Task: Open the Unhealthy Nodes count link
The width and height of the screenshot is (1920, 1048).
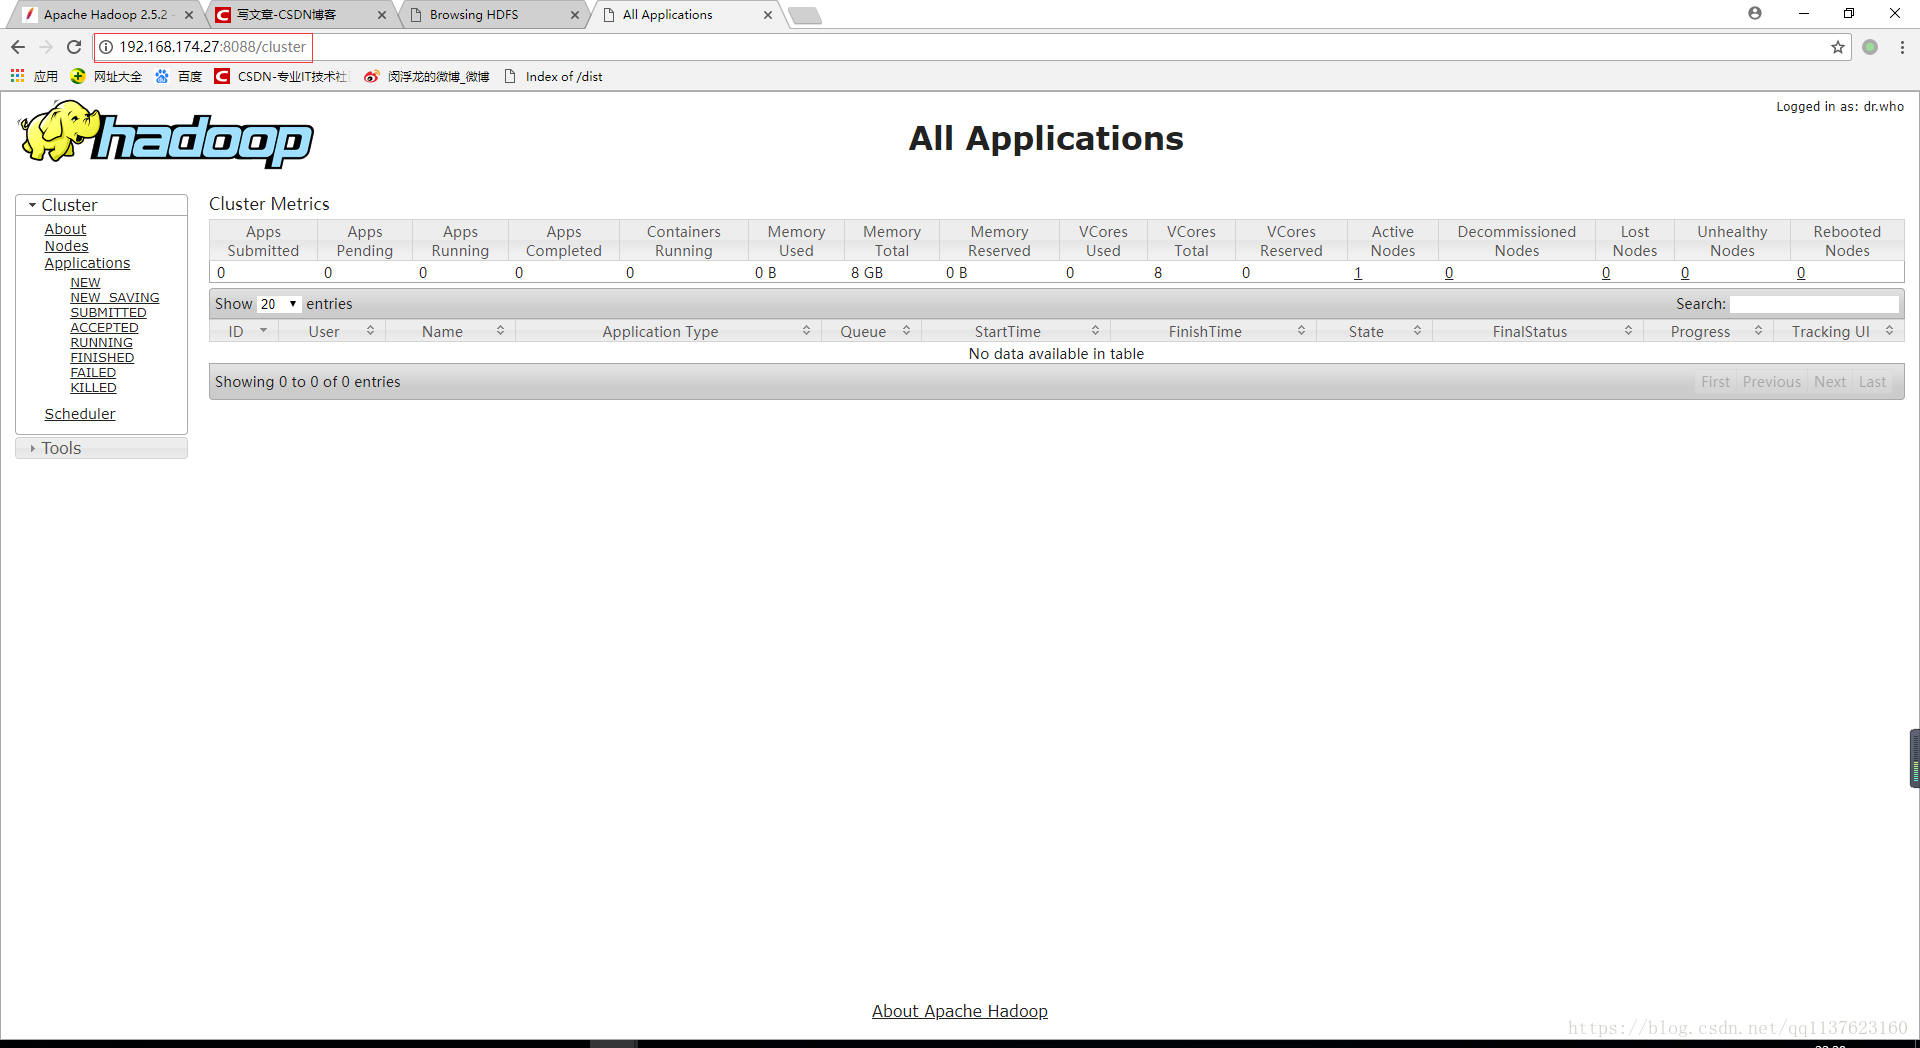Action: [x=1685, y=273]
